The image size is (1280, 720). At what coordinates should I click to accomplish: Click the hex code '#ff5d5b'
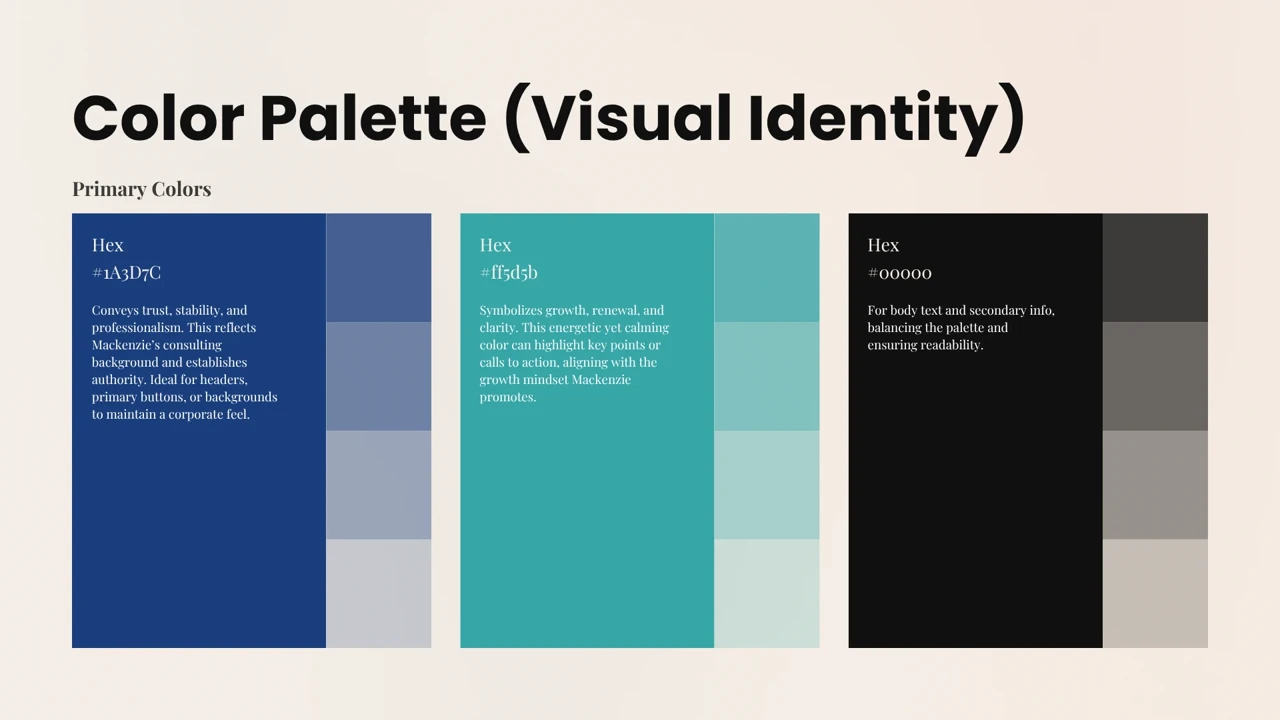[x=509, y=272]
